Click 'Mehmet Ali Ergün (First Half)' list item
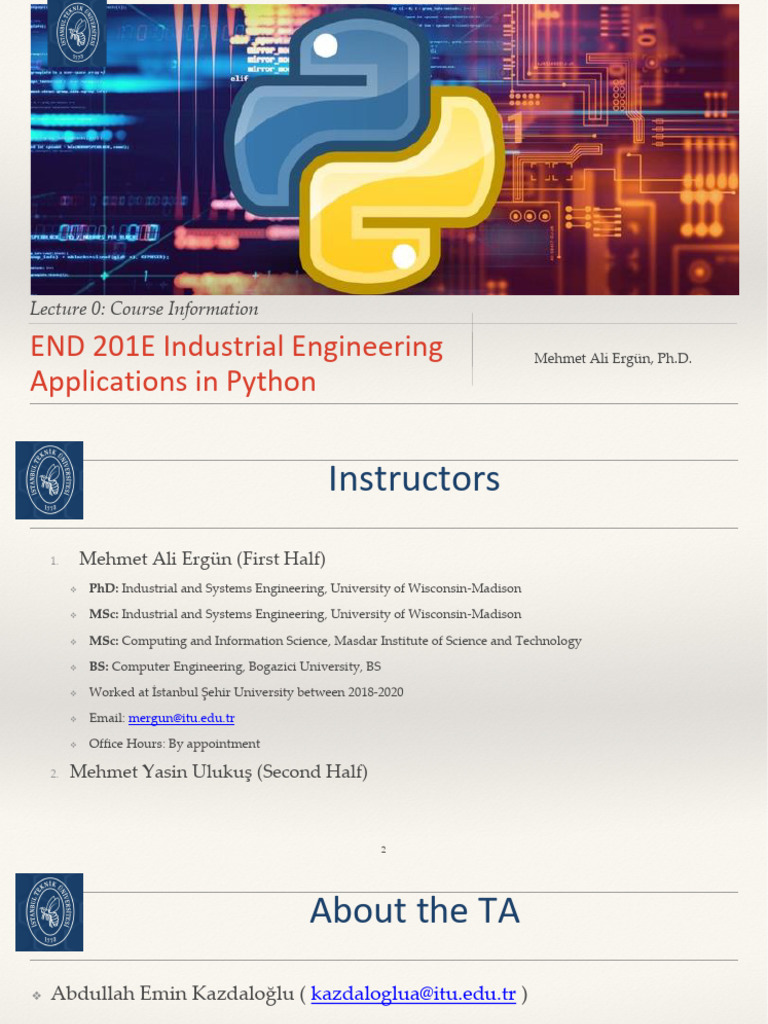This screenshot has height=1024, width=768. click(x=202, y=558)
